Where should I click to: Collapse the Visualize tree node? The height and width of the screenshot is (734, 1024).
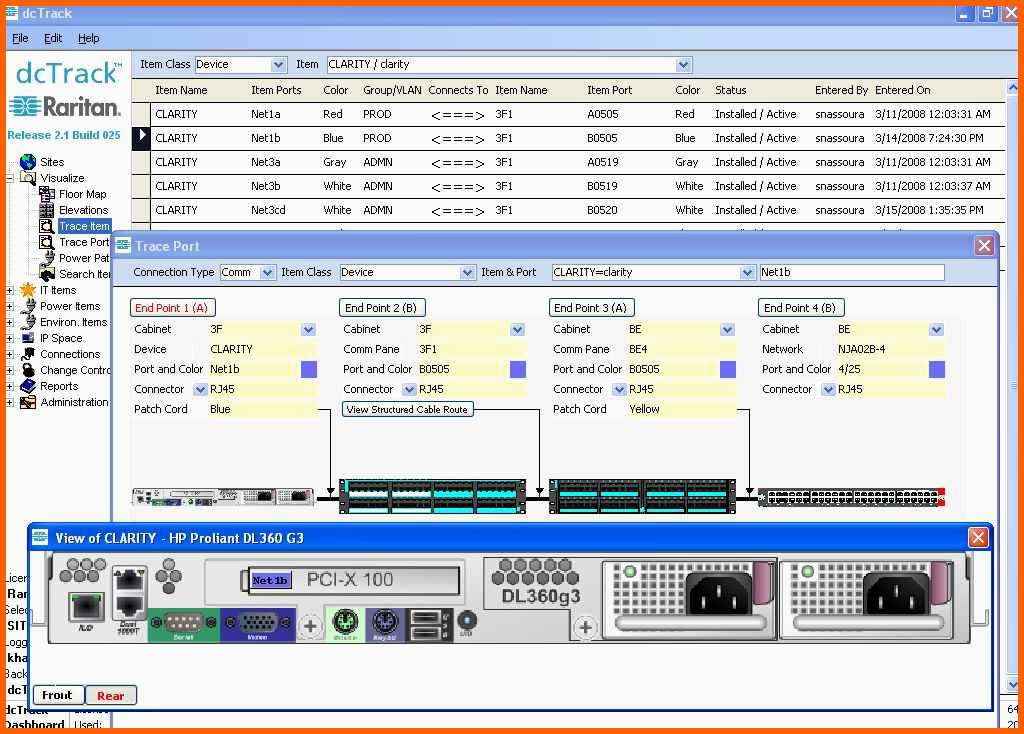tap(10, 178)
